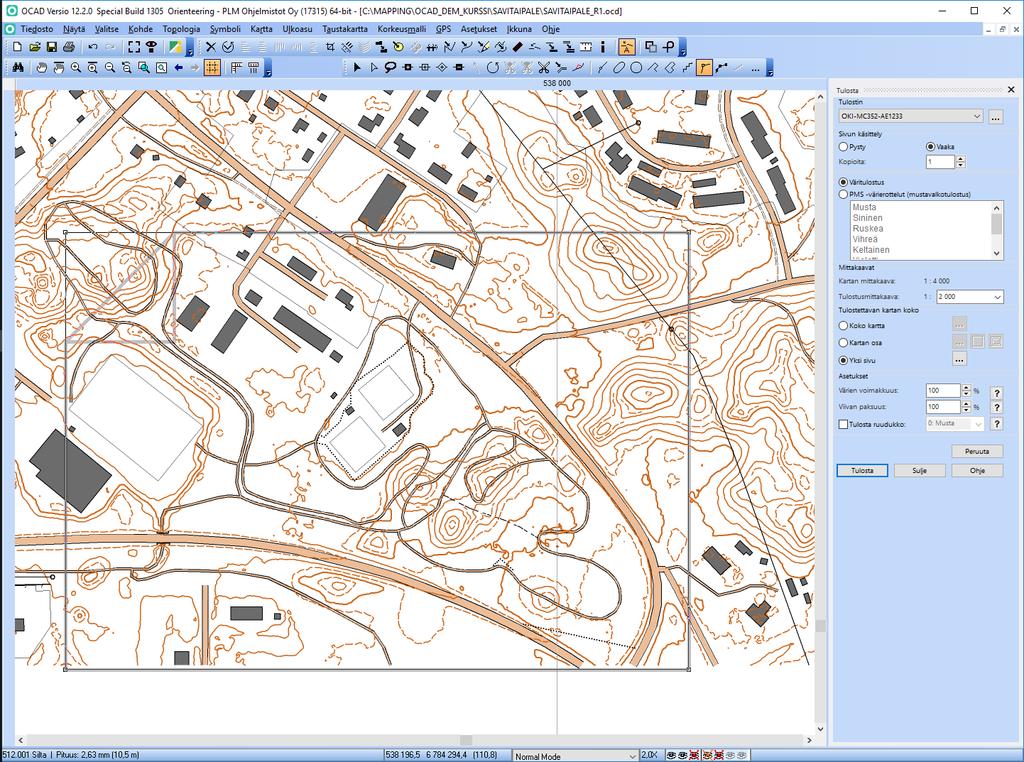
Task: Click the Sulje button
Action: click(x=920, y=470)
